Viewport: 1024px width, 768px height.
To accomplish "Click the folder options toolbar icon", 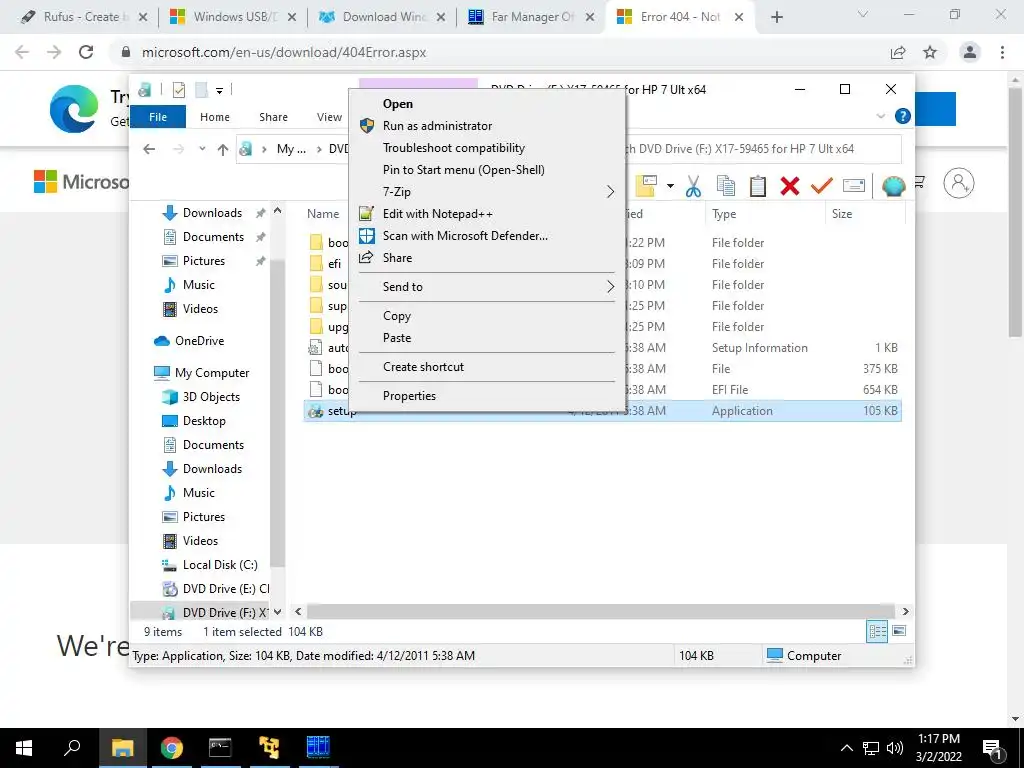I will pyautogui.click(x=646, y=186).
